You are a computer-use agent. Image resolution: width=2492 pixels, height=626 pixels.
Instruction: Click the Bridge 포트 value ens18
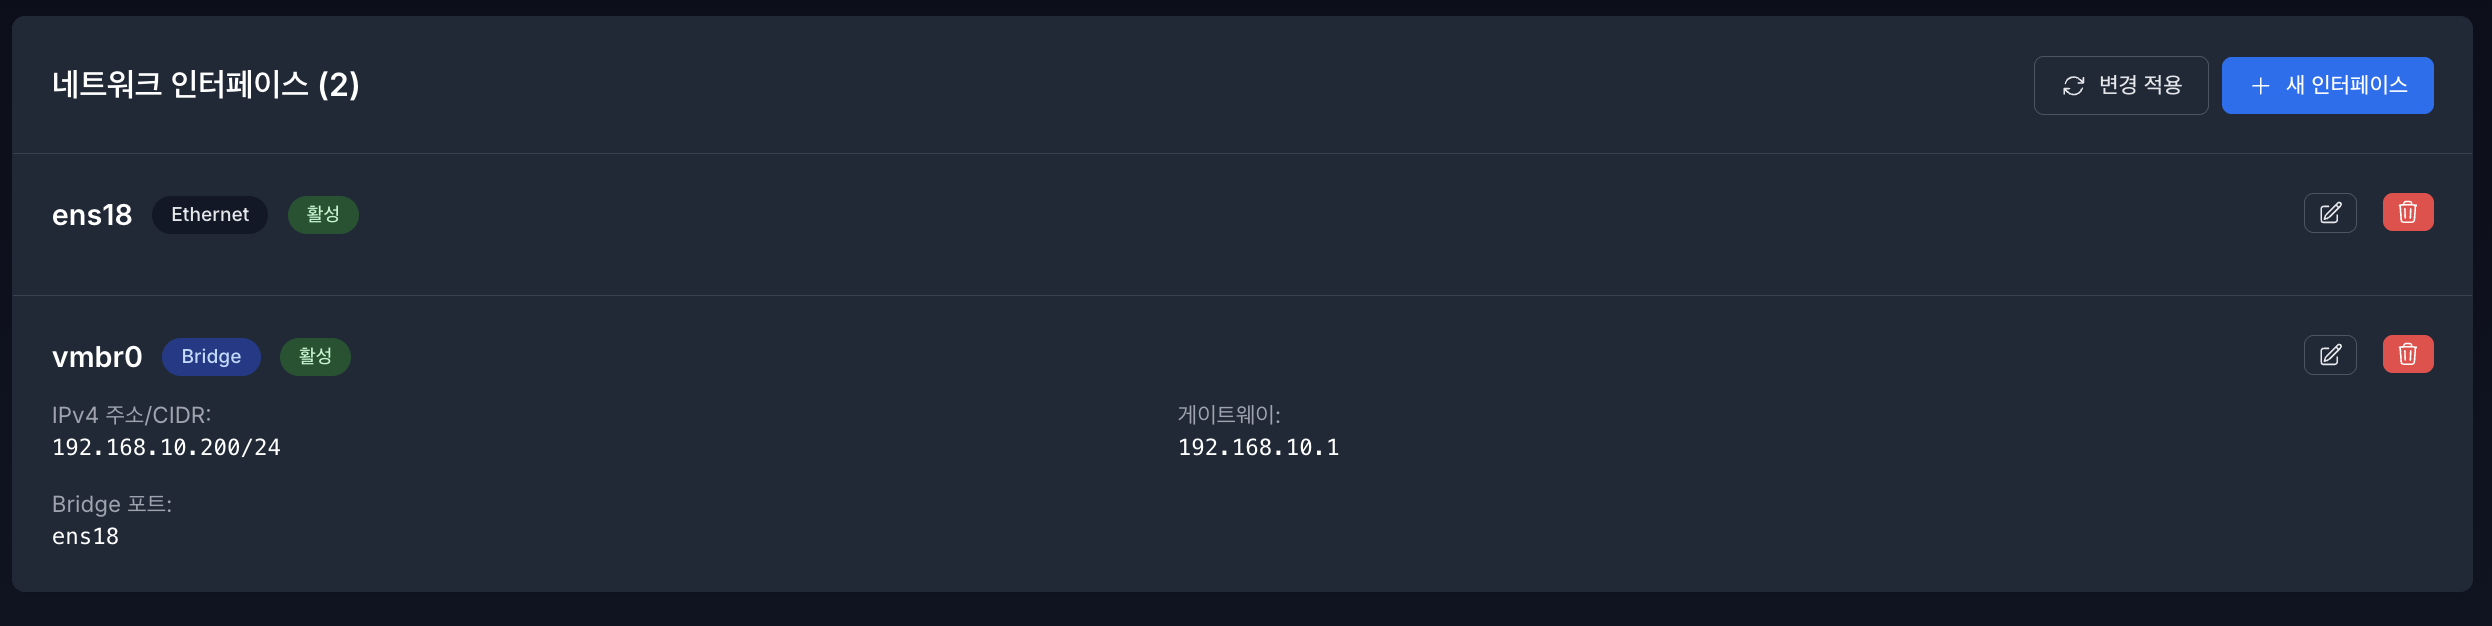click(85, 536)
